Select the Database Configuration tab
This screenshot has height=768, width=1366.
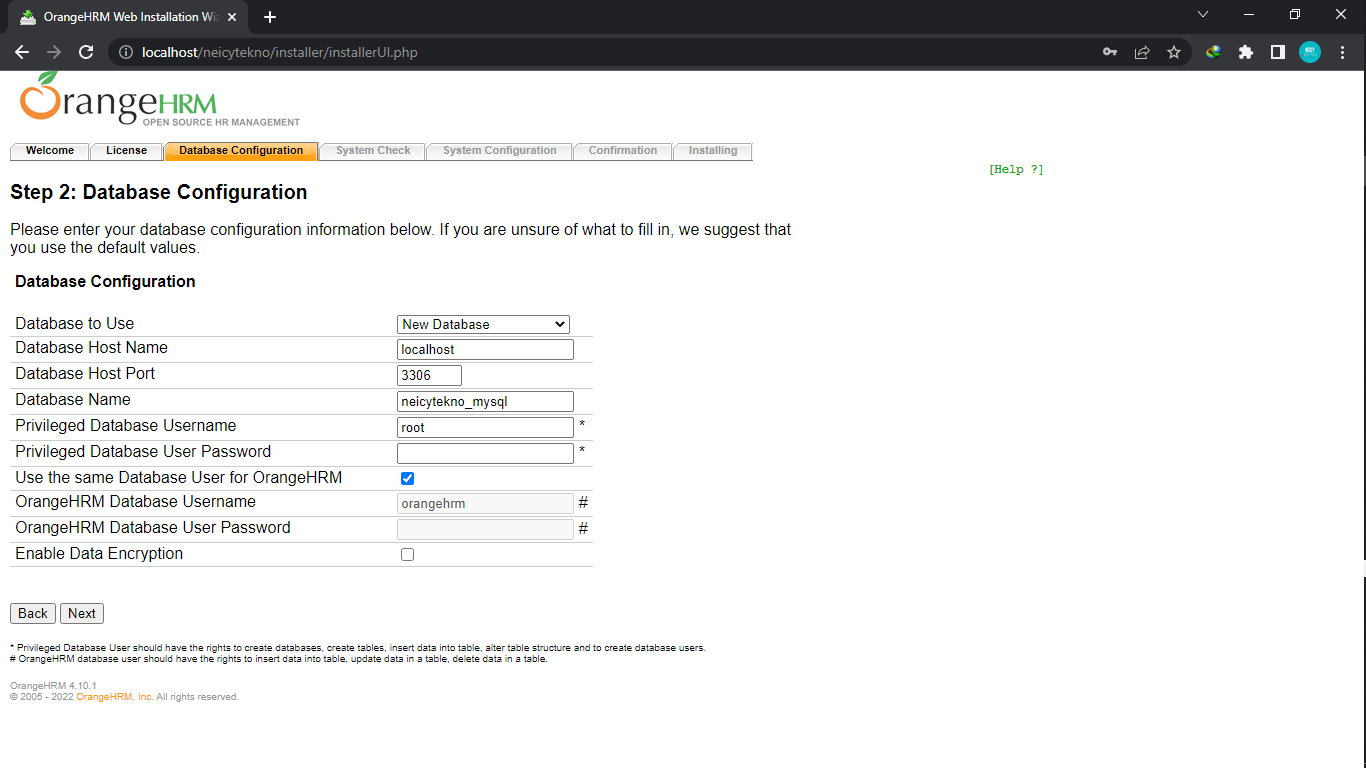[241, 151]
